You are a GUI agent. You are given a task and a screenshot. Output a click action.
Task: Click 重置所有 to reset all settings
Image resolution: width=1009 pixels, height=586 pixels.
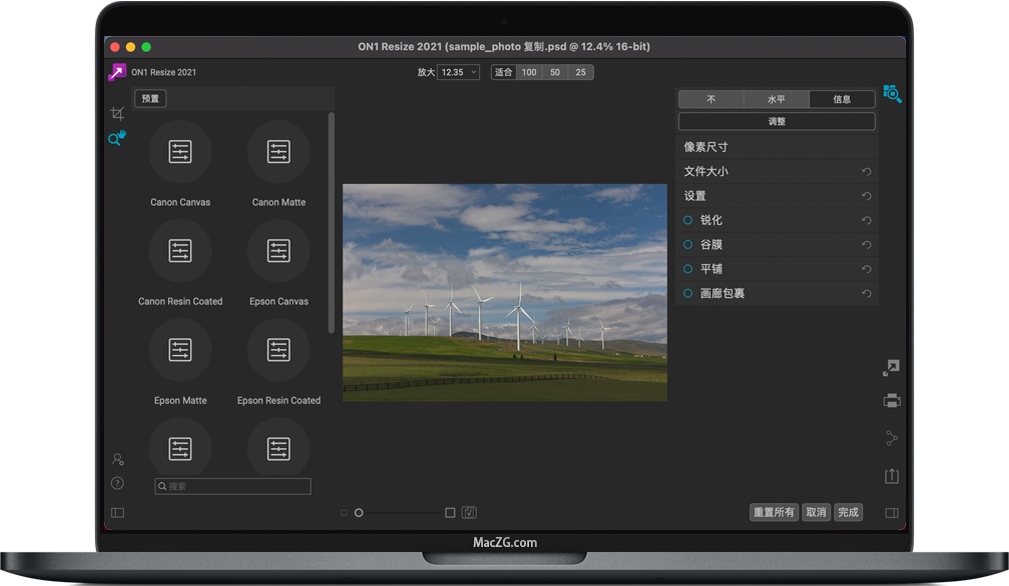point(772,512)
